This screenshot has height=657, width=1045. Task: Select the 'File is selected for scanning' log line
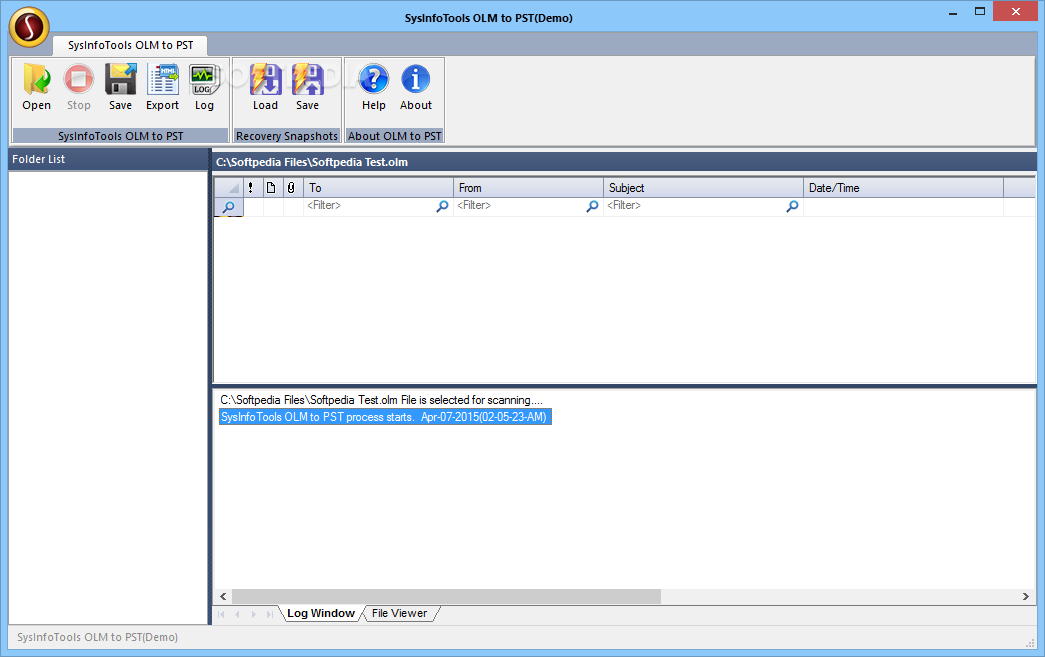coord(381,400)
